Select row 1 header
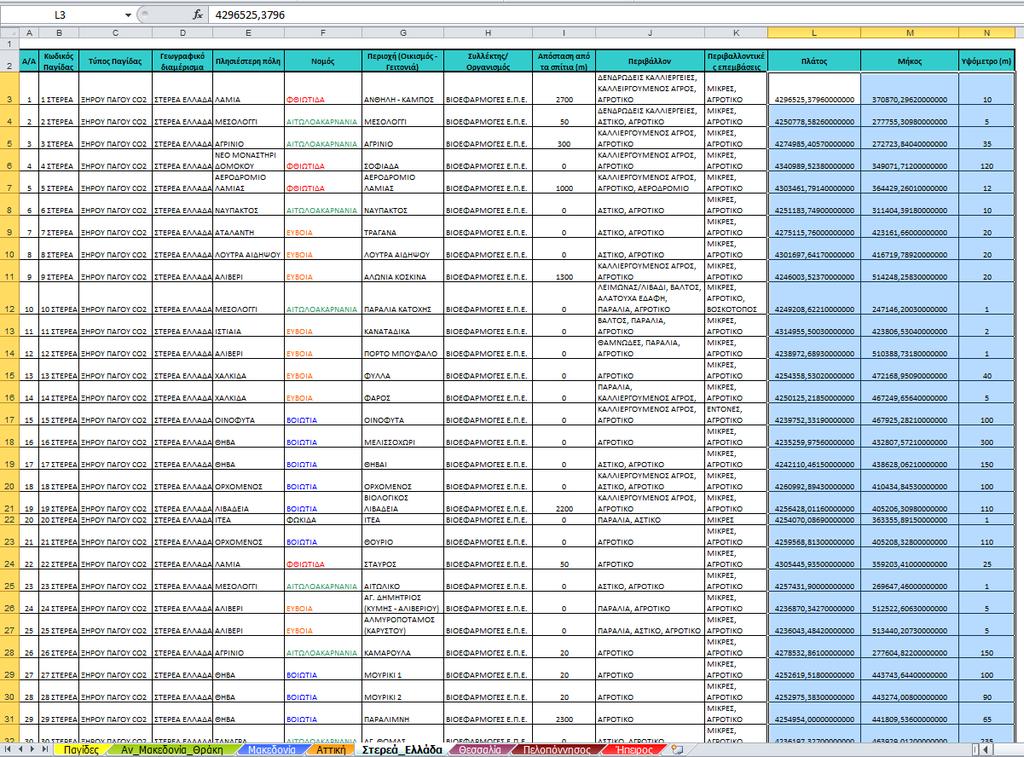Image resolution: width=1024 pixels, height=757 pixels. point(9,44)
